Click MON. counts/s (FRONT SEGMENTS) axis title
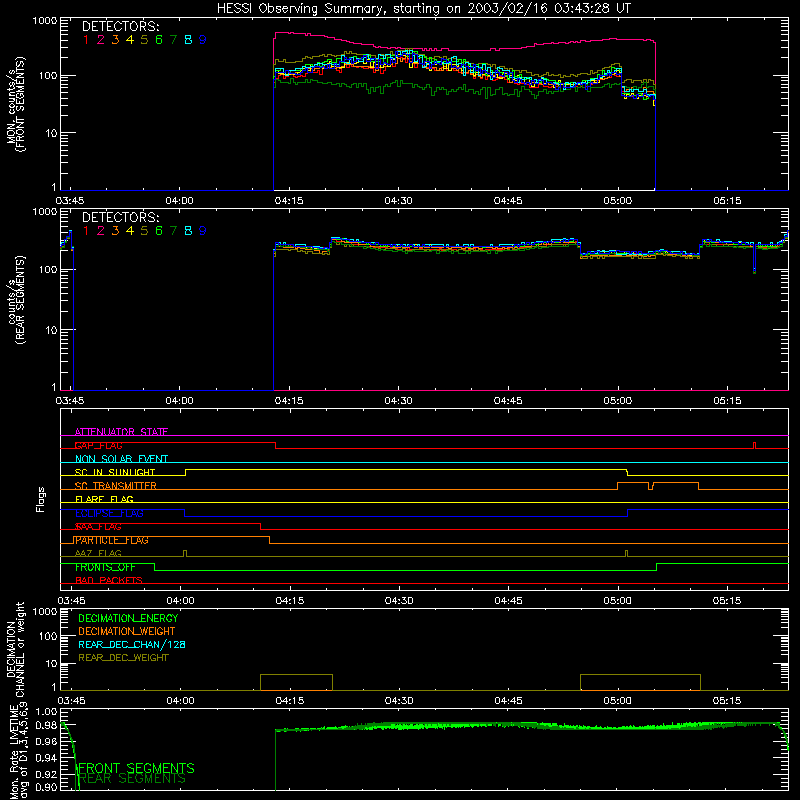Image resolution: width=800 pixels, height=800 pixels. (15, 105)
